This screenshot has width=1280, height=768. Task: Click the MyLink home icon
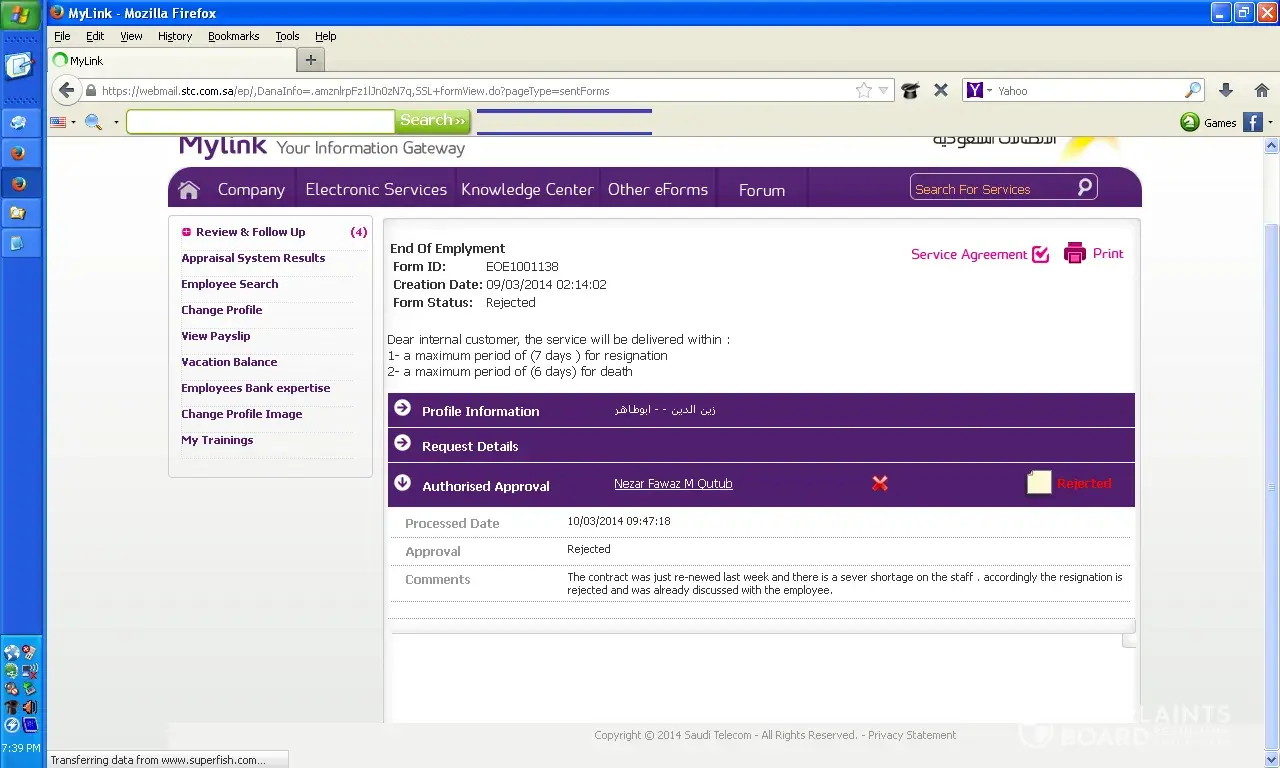click(x=189, y=190)
